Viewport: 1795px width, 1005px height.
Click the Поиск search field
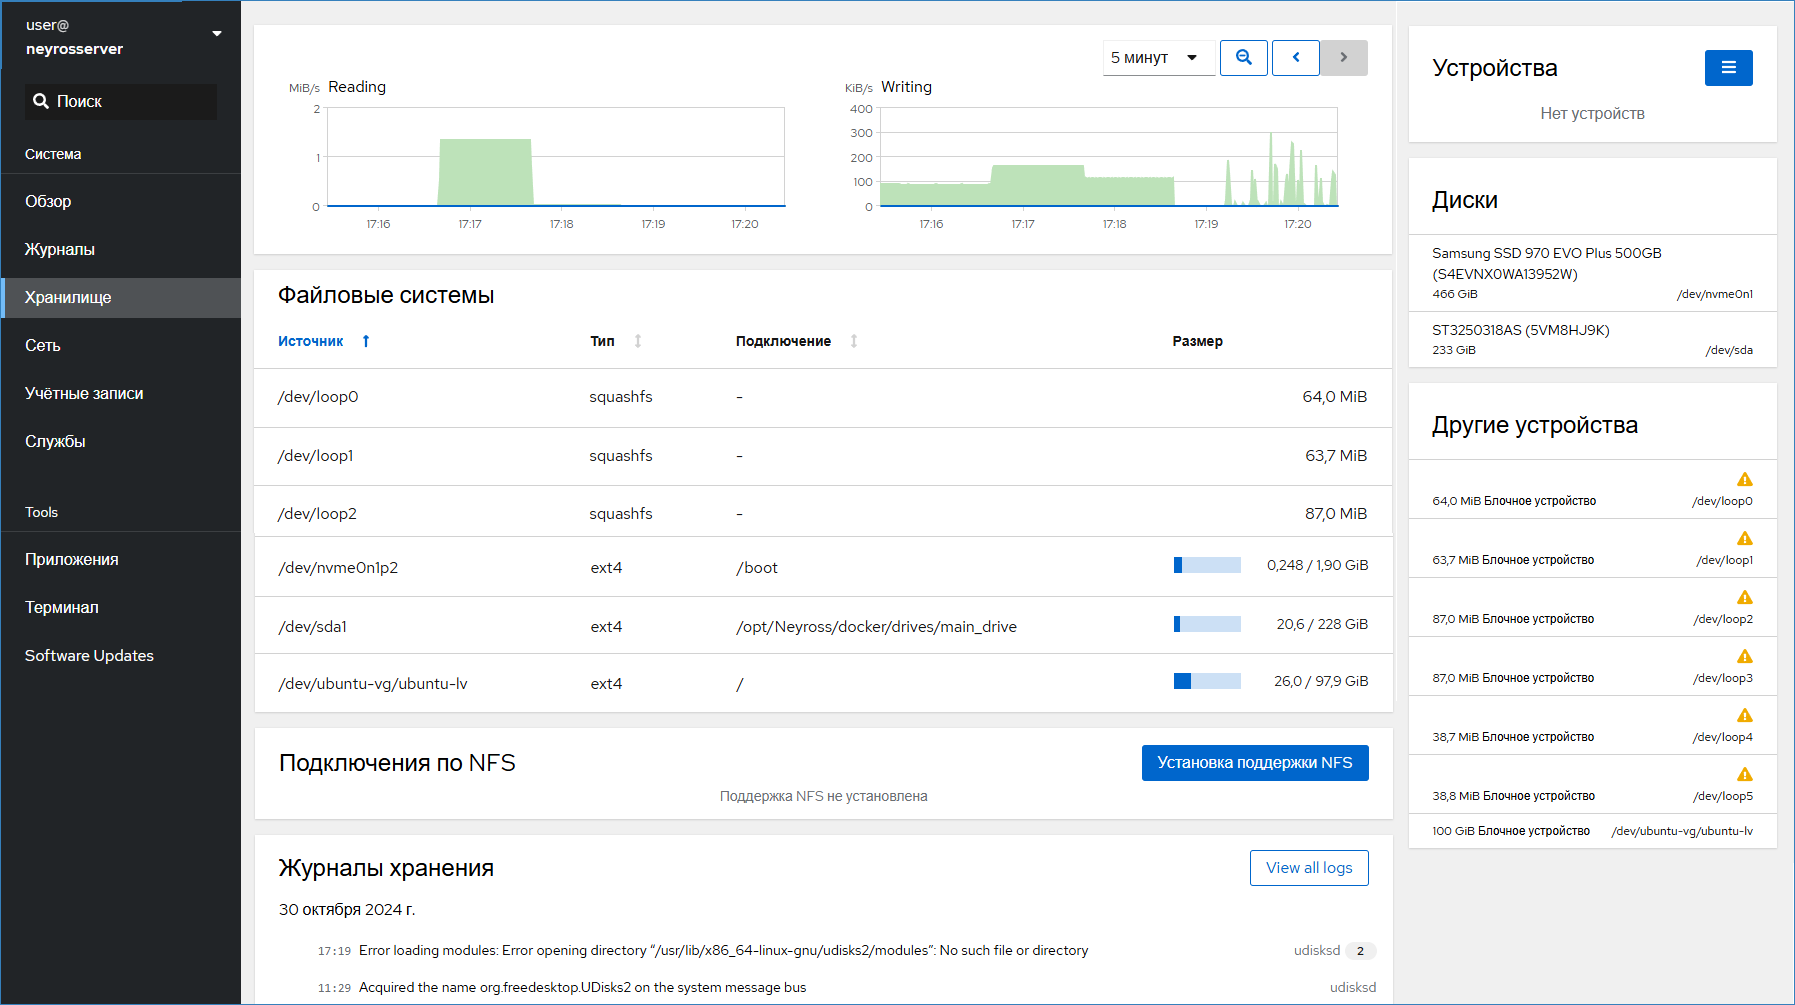pyautogui.click(x=121, y=102)
